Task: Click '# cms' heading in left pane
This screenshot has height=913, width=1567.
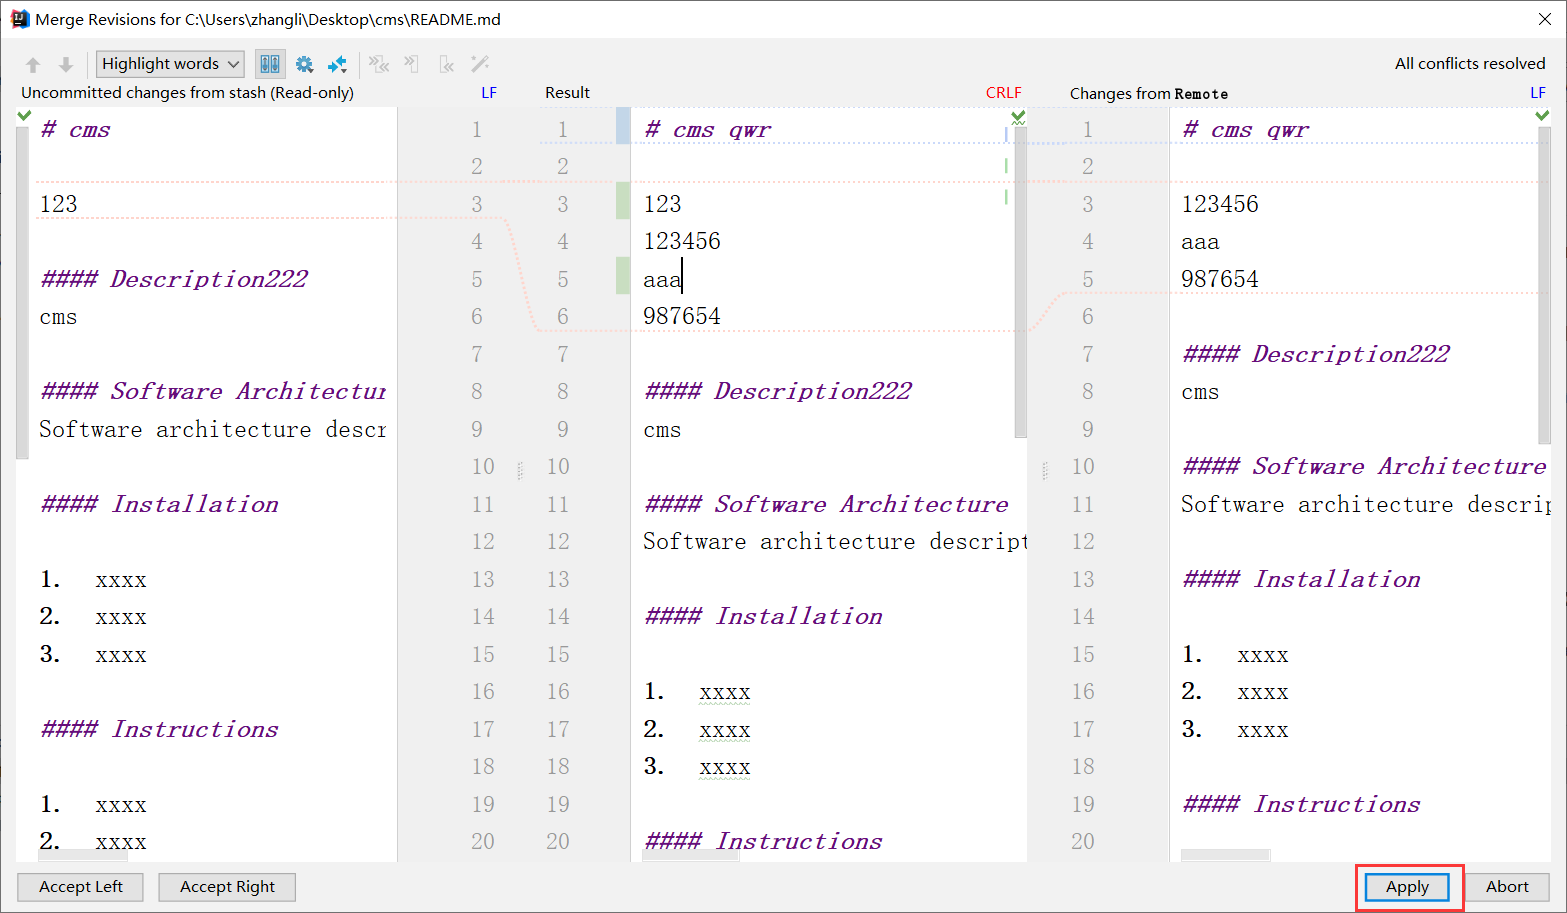Action: pos(75,129)
